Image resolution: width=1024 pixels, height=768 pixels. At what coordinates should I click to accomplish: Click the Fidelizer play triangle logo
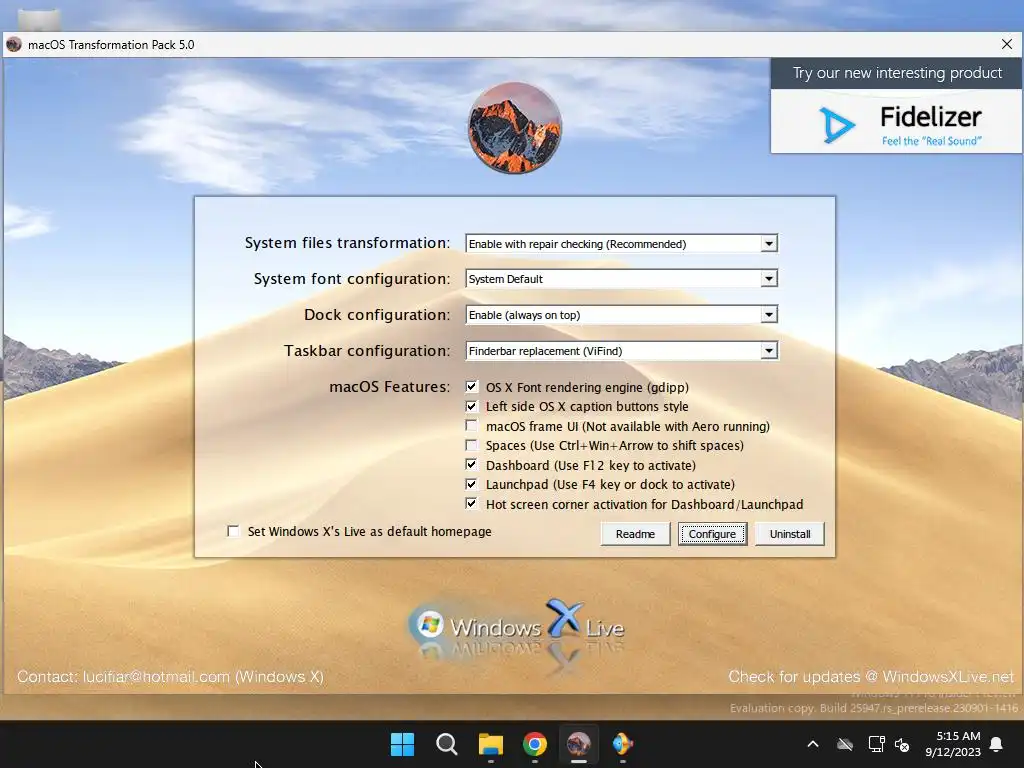tap(837, 124)
